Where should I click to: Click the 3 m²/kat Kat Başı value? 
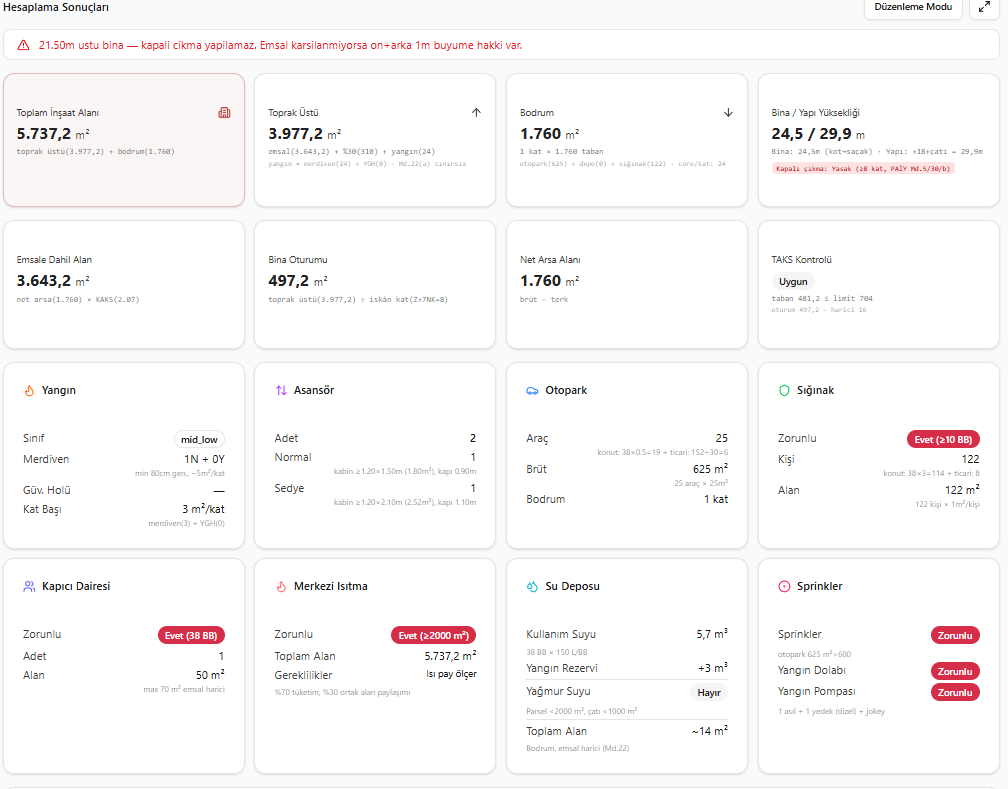coord(203,509)
